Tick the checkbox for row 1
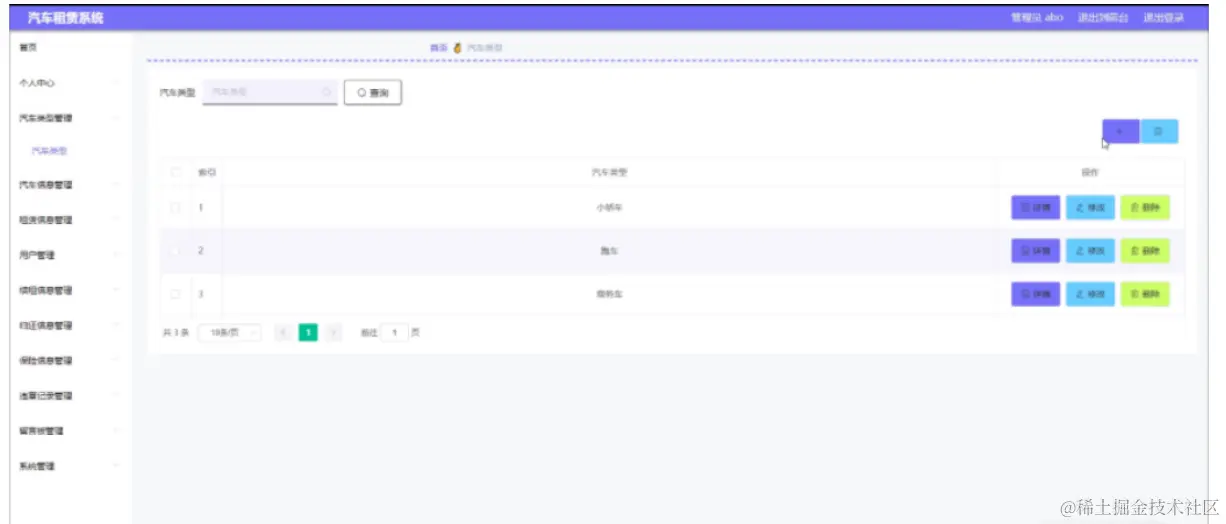This screenshot has width=1226, height=524. tap(176, 208)
